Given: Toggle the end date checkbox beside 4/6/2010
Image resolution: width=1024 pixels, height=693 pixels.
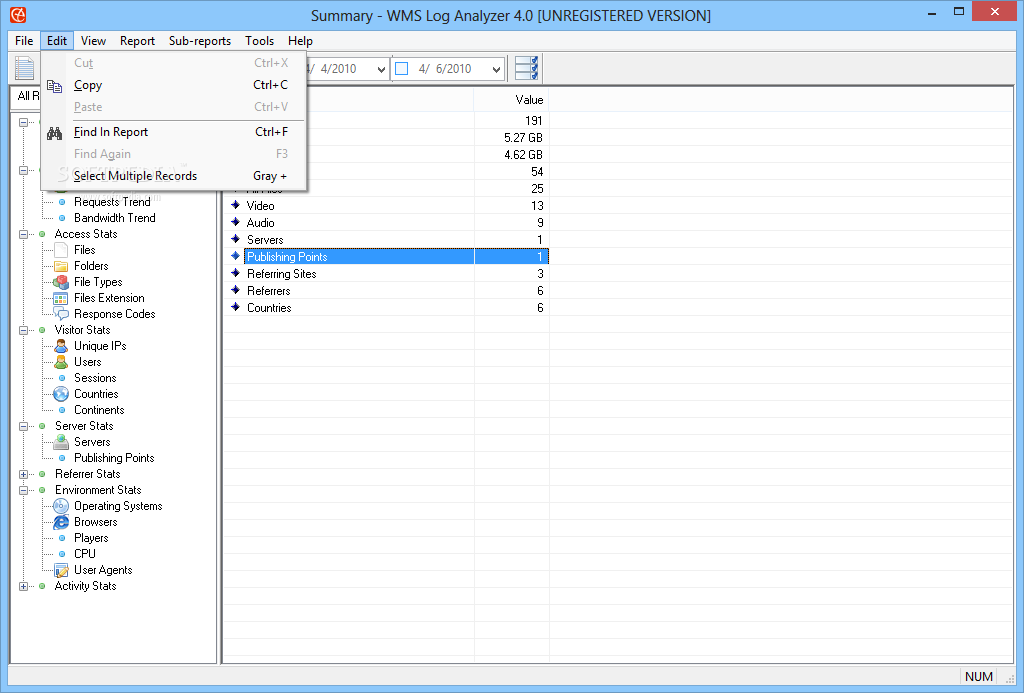Looking at the screenshot, I should 402,69.
